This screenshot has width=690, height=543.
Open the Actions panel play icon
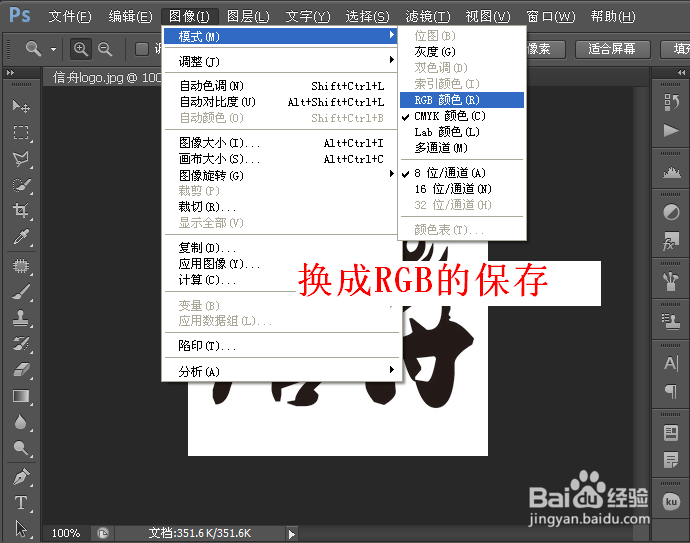(x=671, y=131)
